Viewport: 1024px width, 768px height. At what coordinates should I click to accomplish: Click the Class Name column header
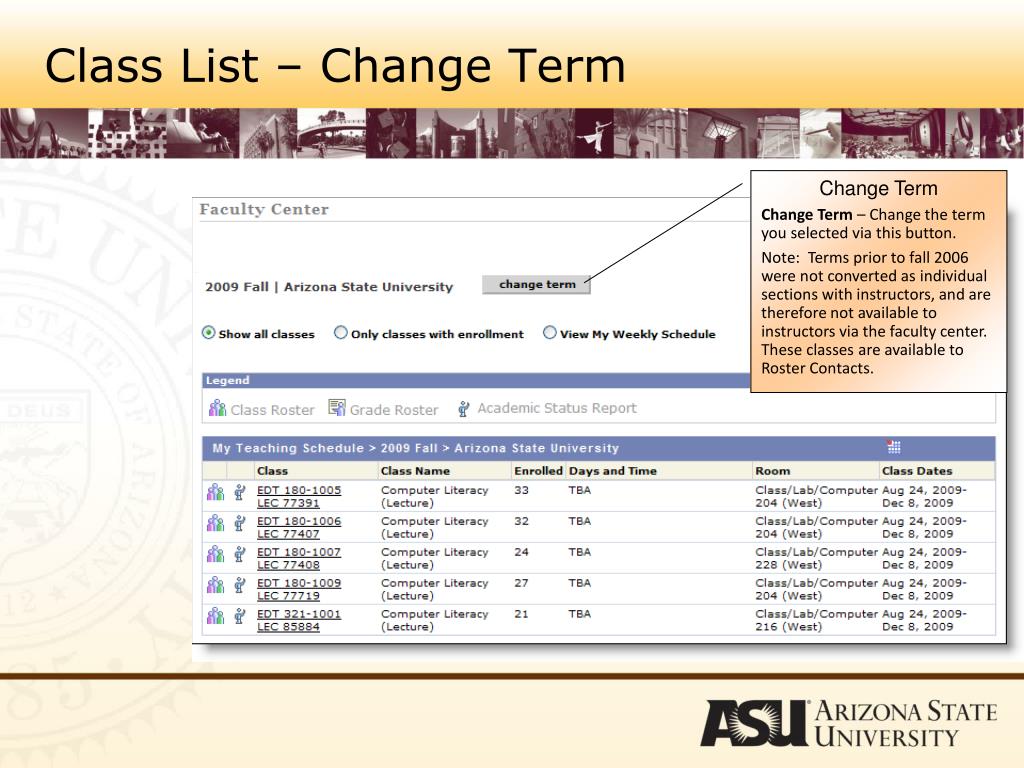coord(415,471)
